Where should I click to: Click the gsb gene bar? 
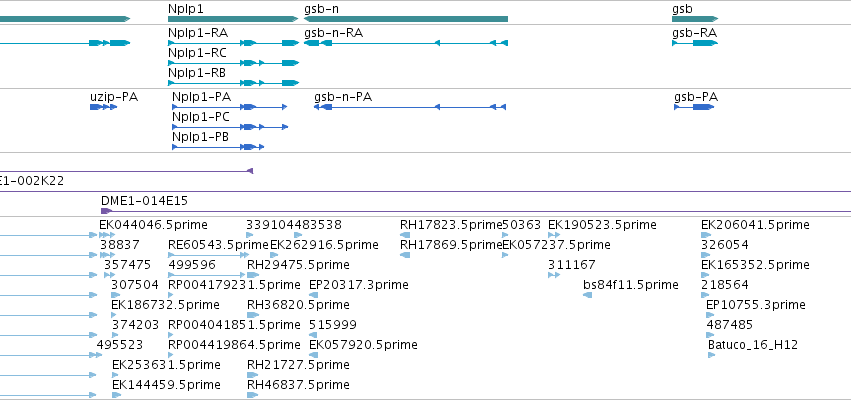[695, 19]
